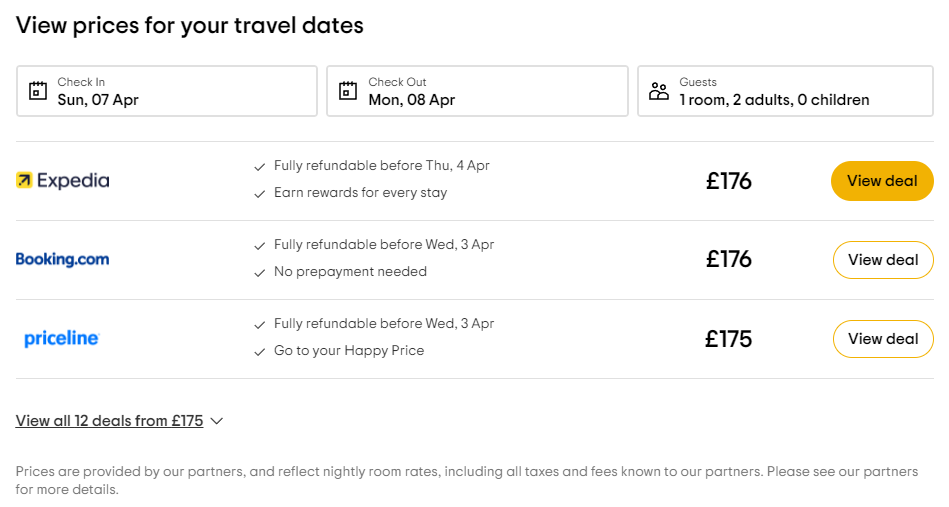Screen dimensions: 949x507
Task: Open the Check In date picker
Action: [167, 91]
